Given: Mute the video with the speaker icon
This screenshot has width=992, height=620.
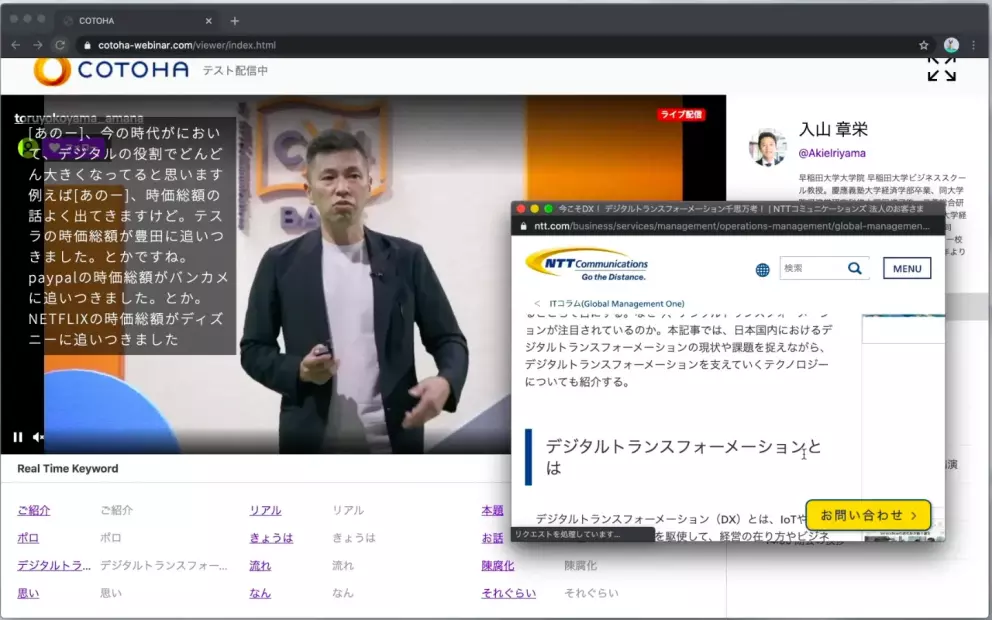Looking at the screenshot, I should (x=38, y=437).
